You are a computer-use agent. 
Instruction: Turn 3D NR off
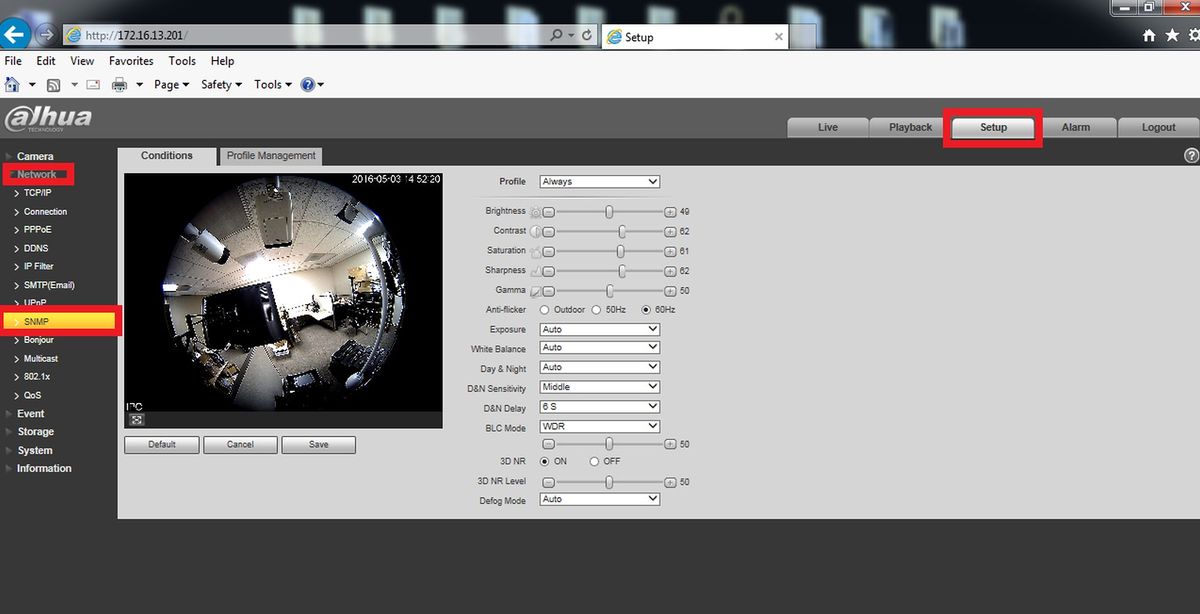click(594, 461)
